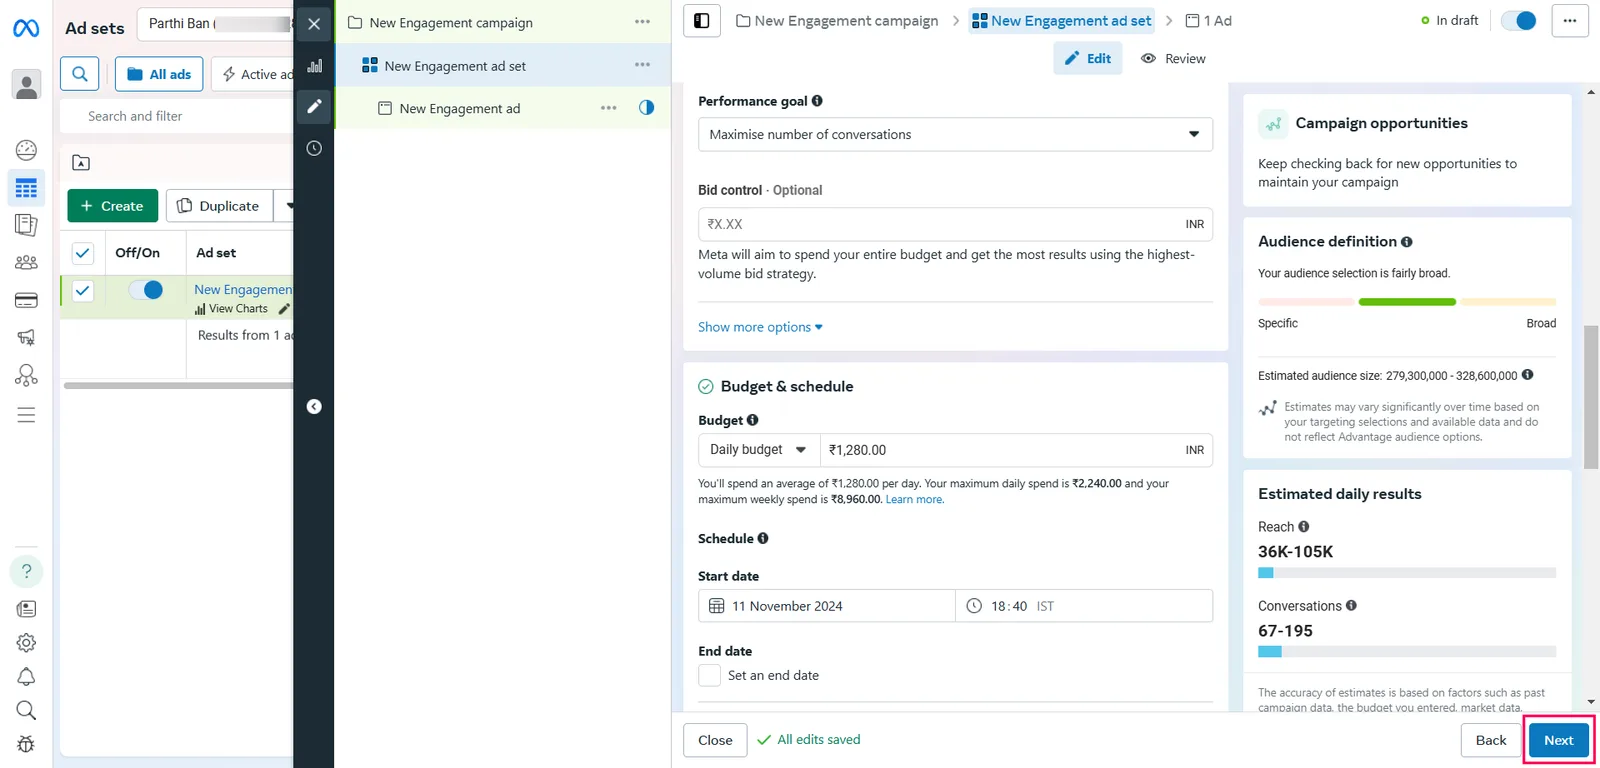The height and width of the screenshot is (768, 1600).
Task: Follow the Learn more link
Action: (914, 499)
